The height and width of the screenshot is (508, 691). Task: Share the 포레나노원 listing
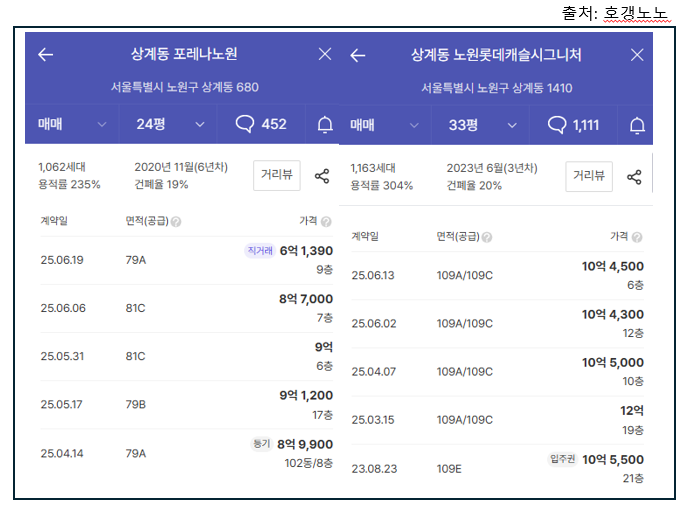tap(322, 176)
